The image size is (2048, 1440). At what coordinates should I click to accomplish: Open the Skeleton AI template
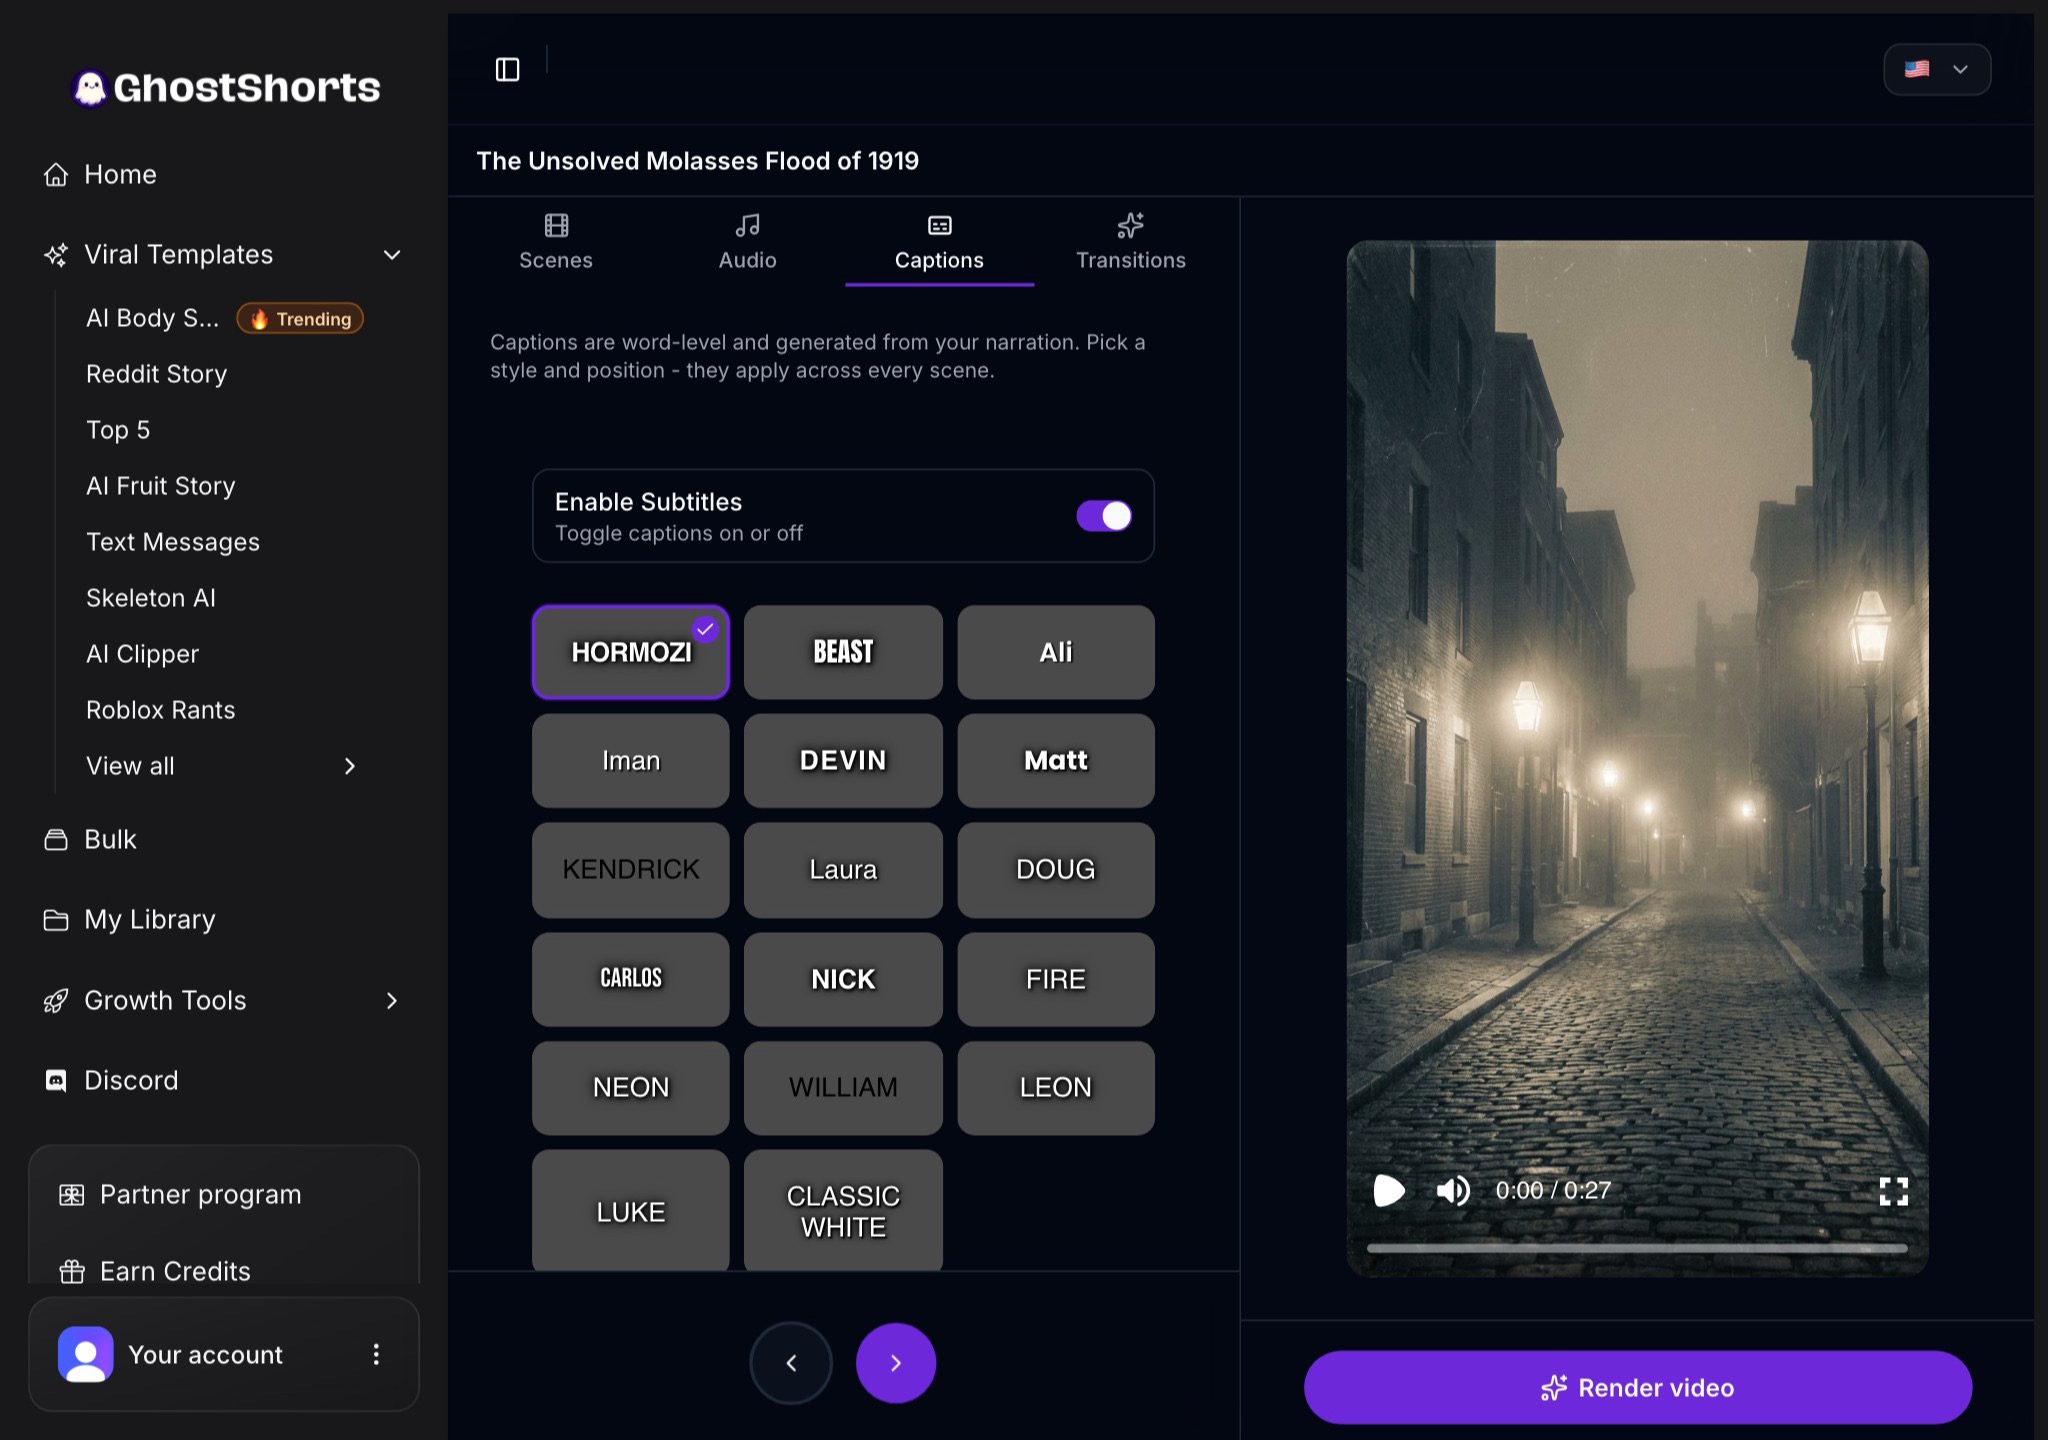point(151,598)
